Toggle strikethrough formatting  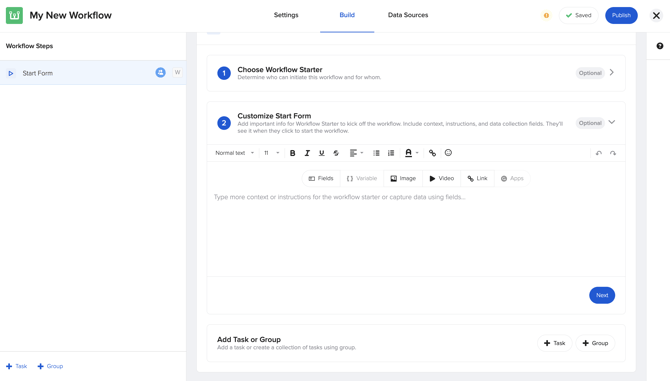pyautogui.click(x=336, y=153)
